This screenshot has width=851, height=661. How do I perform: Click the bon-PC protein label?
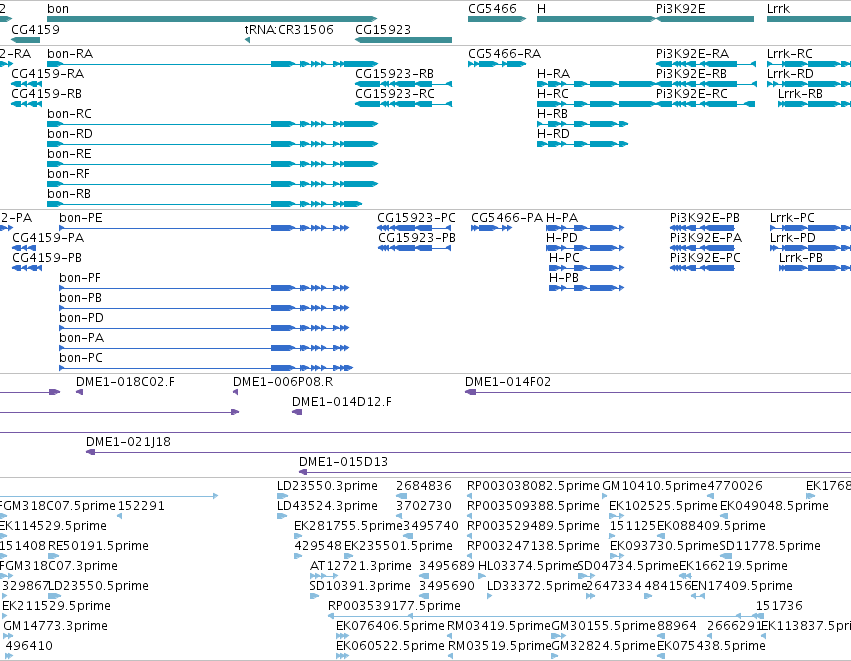pos(81,358)
